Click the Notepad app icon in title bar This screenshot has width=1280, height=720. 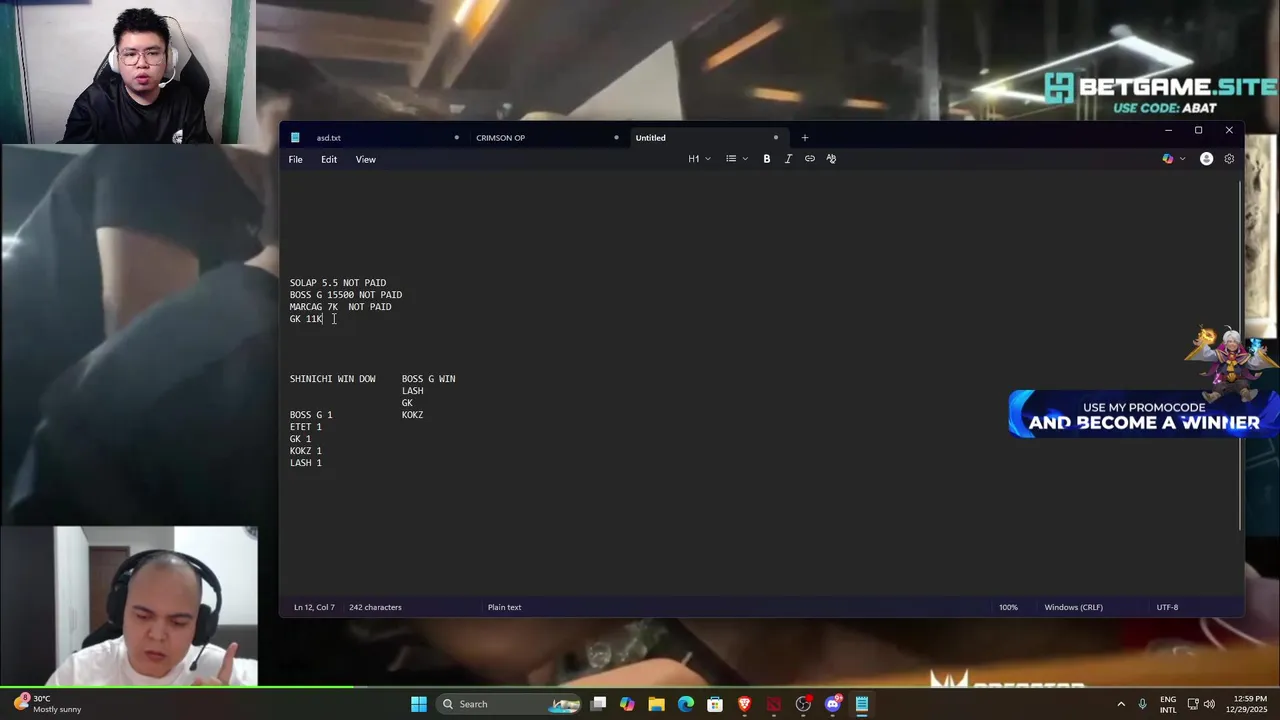[295, 138]
